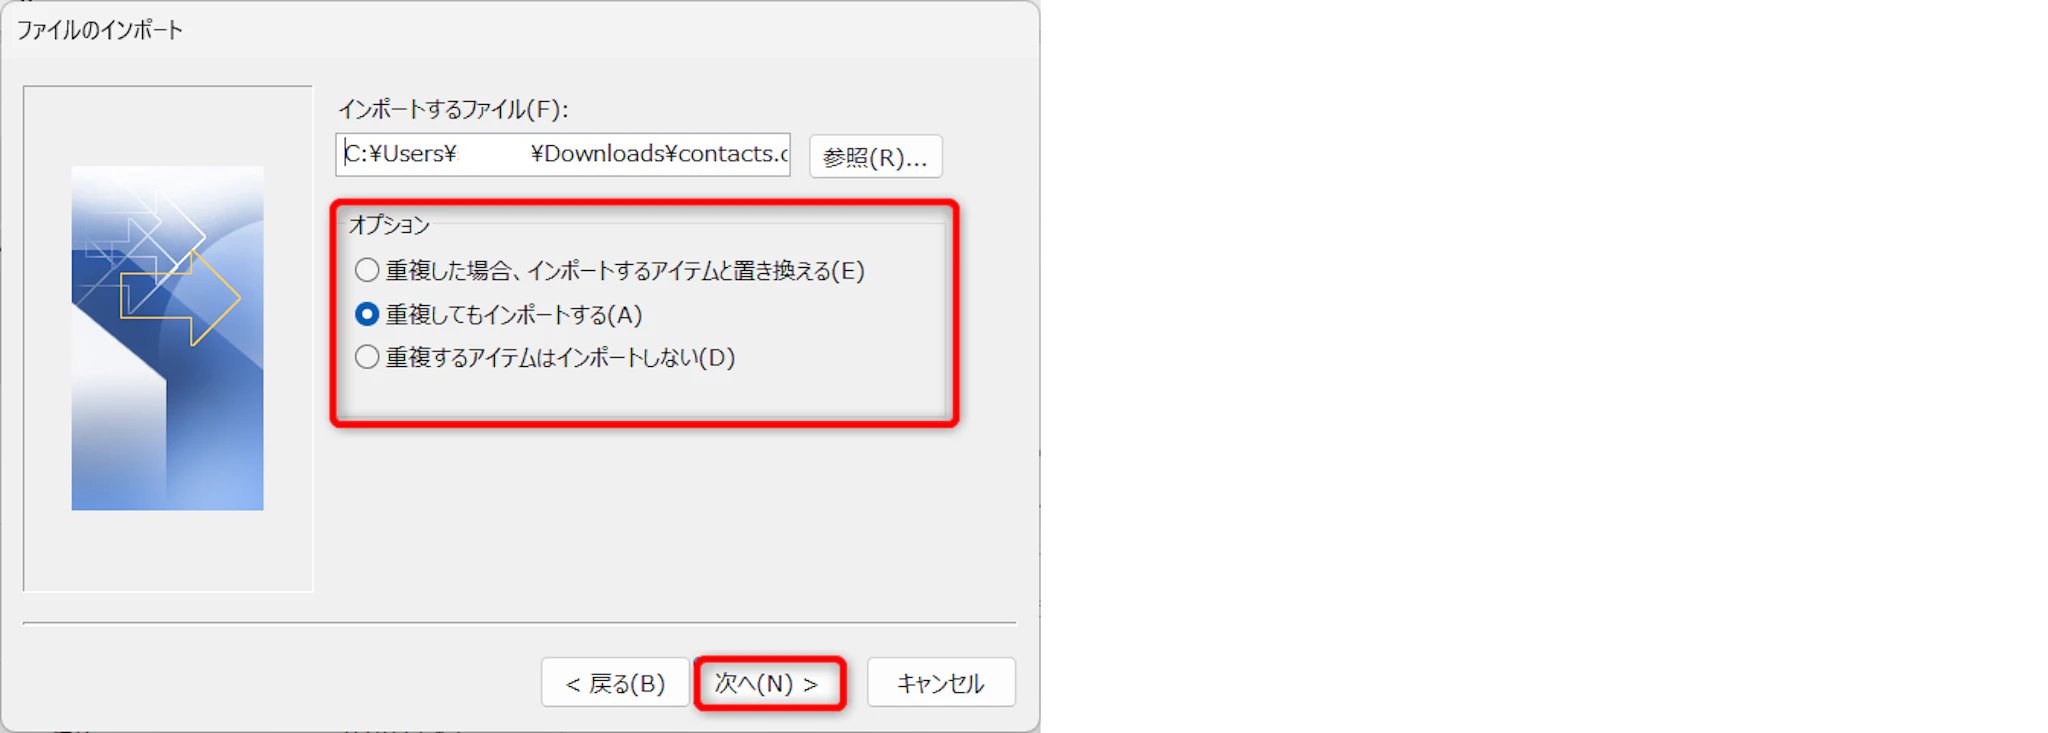
Task: Place cursor on contacts filename in path
Action: click(x=732, y=154)
